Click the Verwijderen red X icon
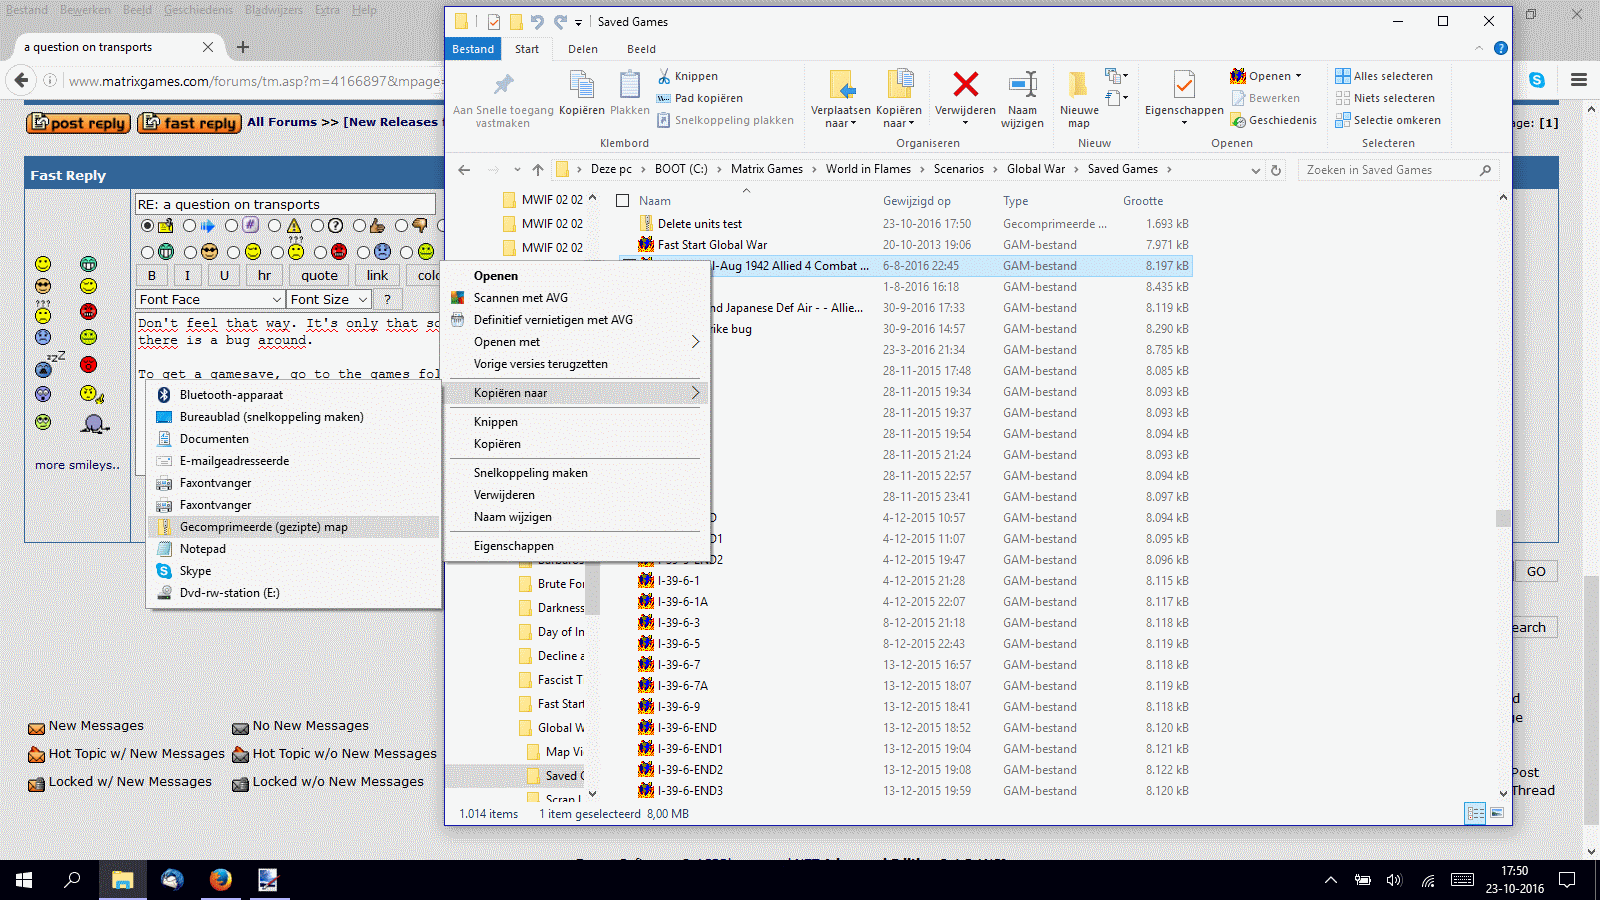The width and height of the screenshot is (1600, 900). click(x=965, y=84)
